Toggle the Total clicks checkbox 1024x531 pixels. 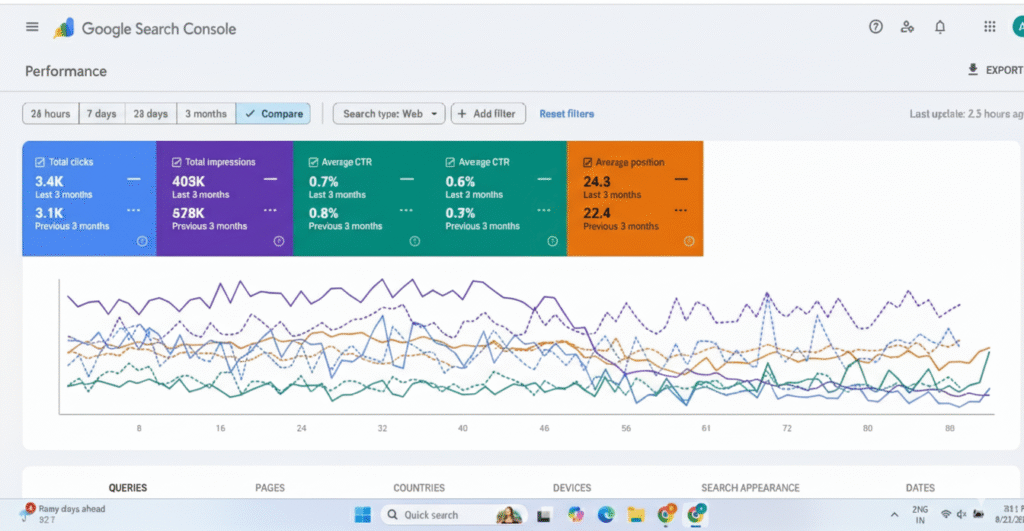click(x=39, y=162)
